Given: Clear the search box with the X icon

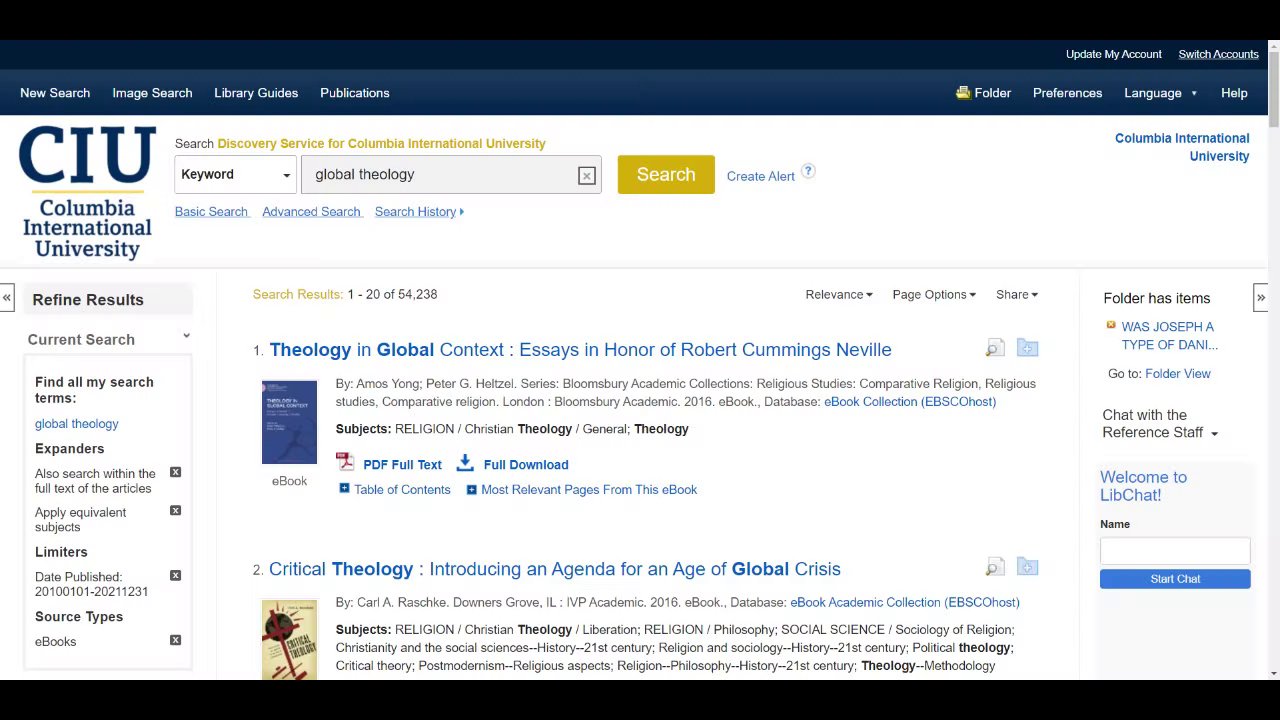Looking at the screenshot, I should point(587,176).
